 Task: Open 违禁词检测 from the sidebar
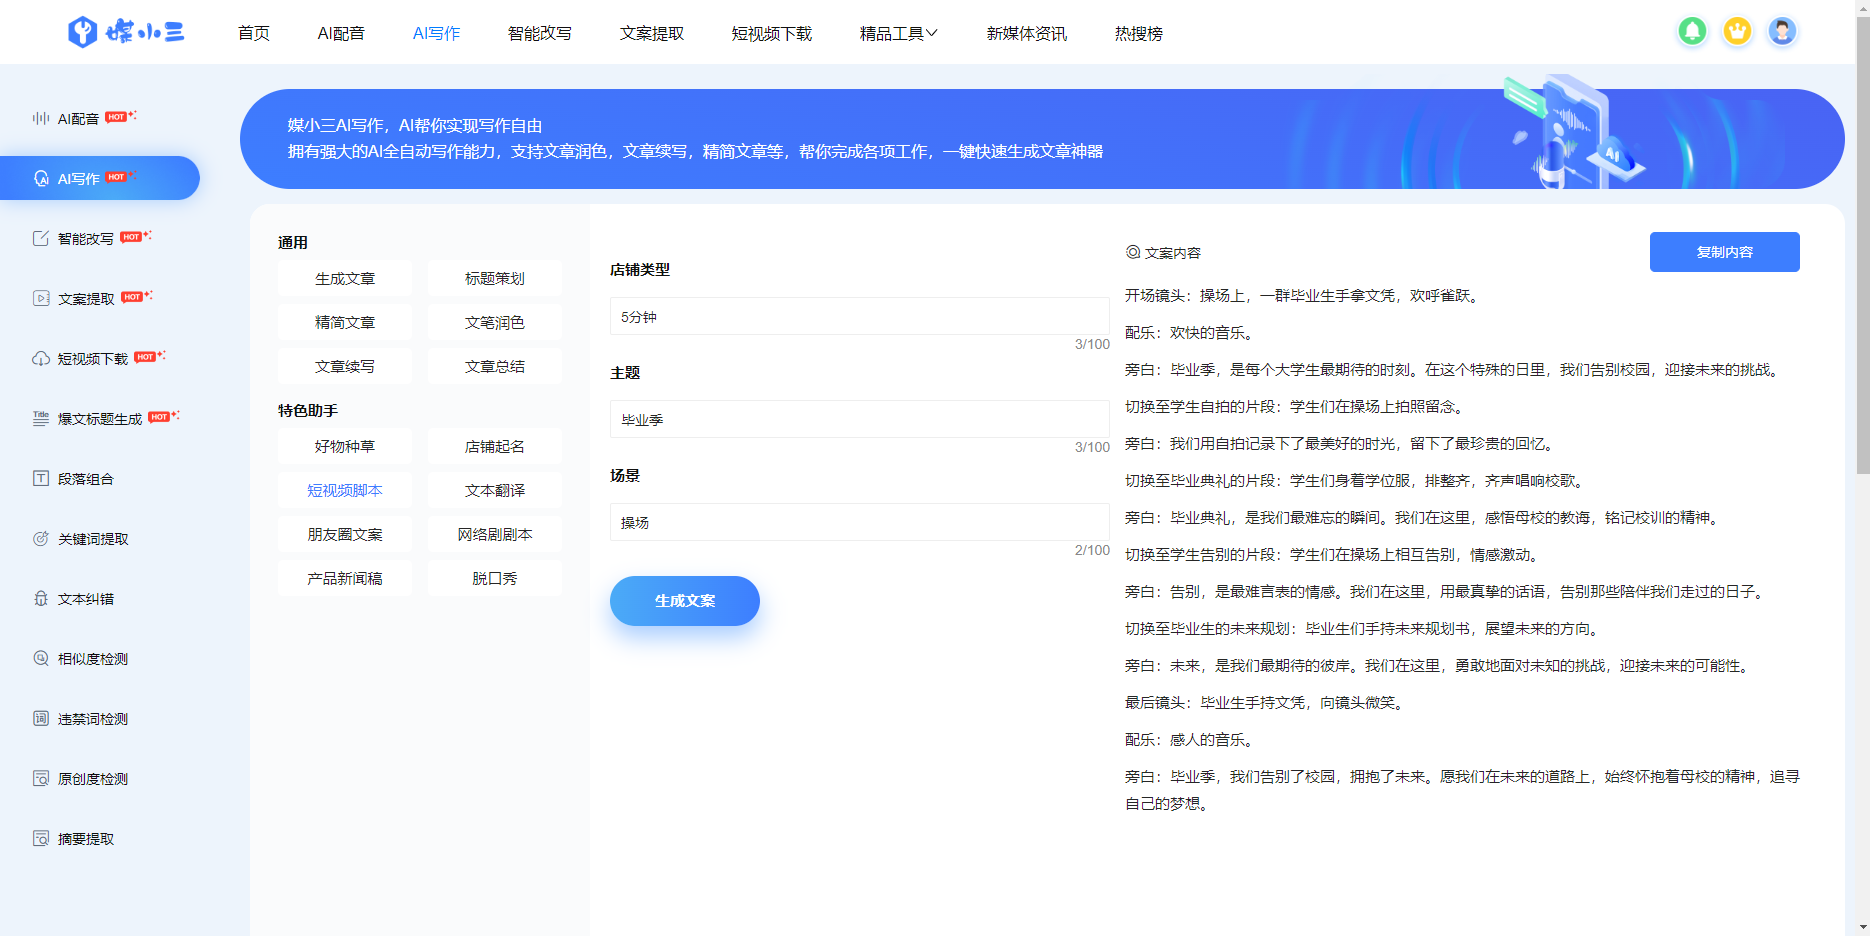93,719
